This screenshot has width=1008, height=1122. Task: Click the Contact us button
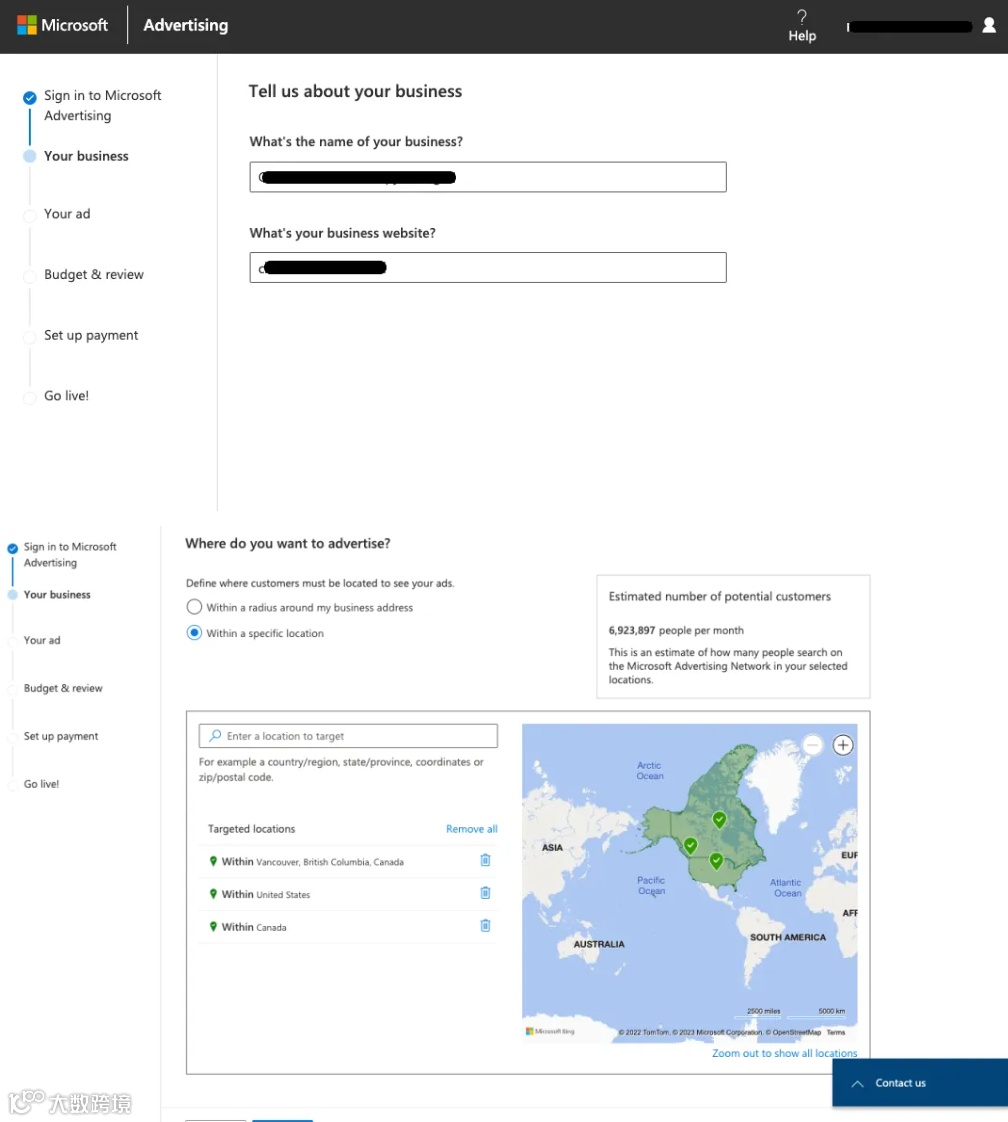click(920, 1083)
